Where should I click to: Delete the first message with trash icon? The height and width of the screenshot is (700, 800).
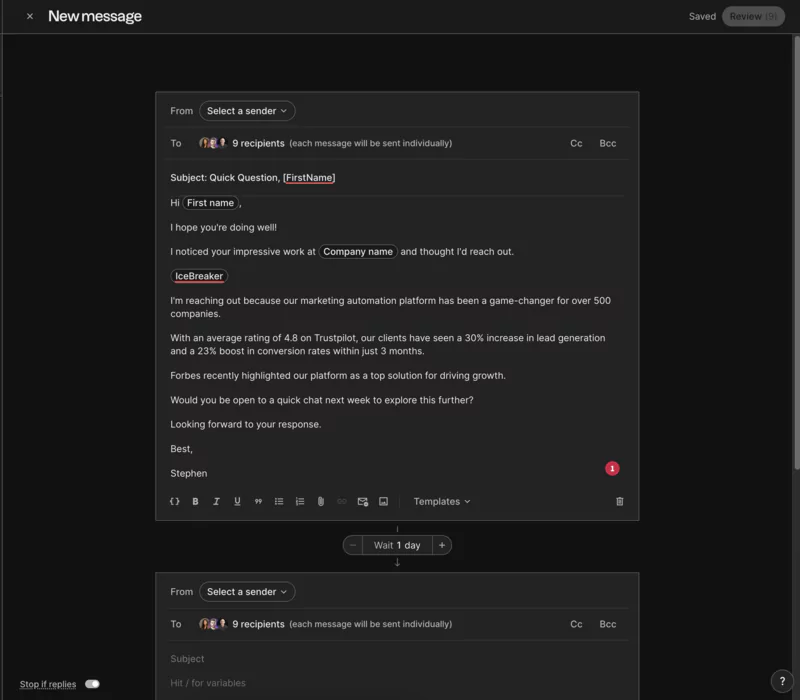click(619, 502)
